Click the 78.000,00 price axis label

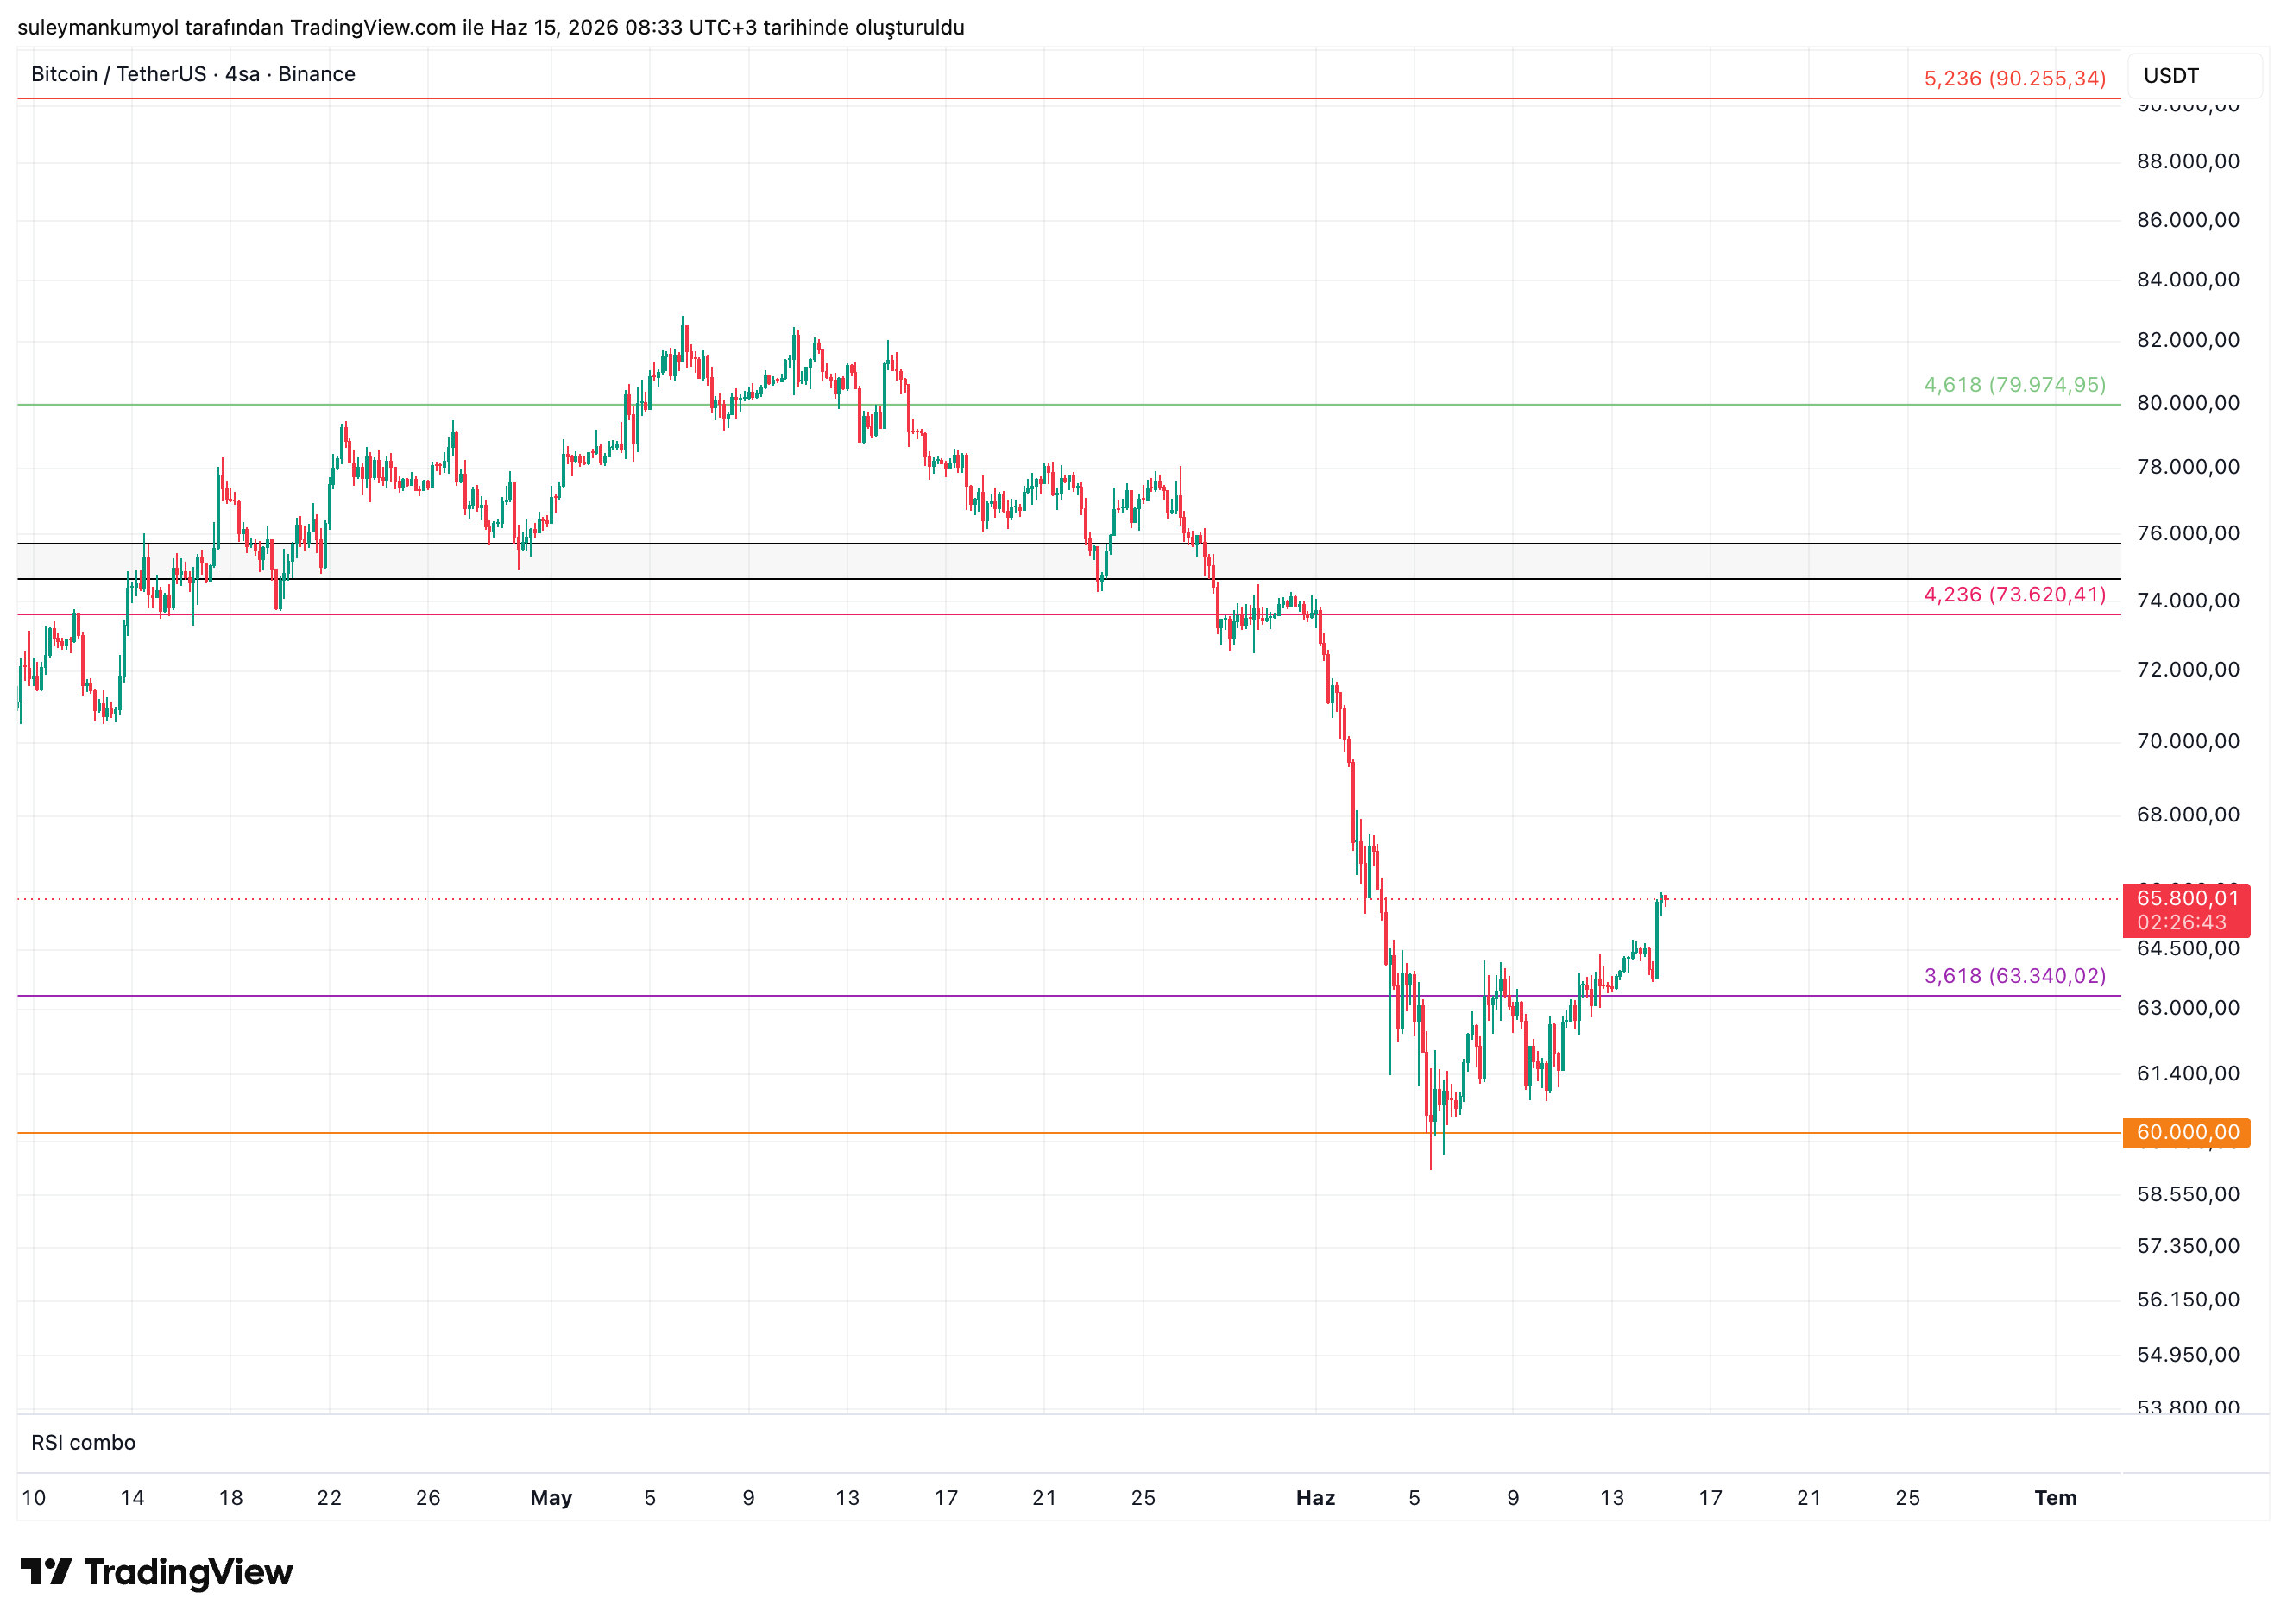point(2188,467)
